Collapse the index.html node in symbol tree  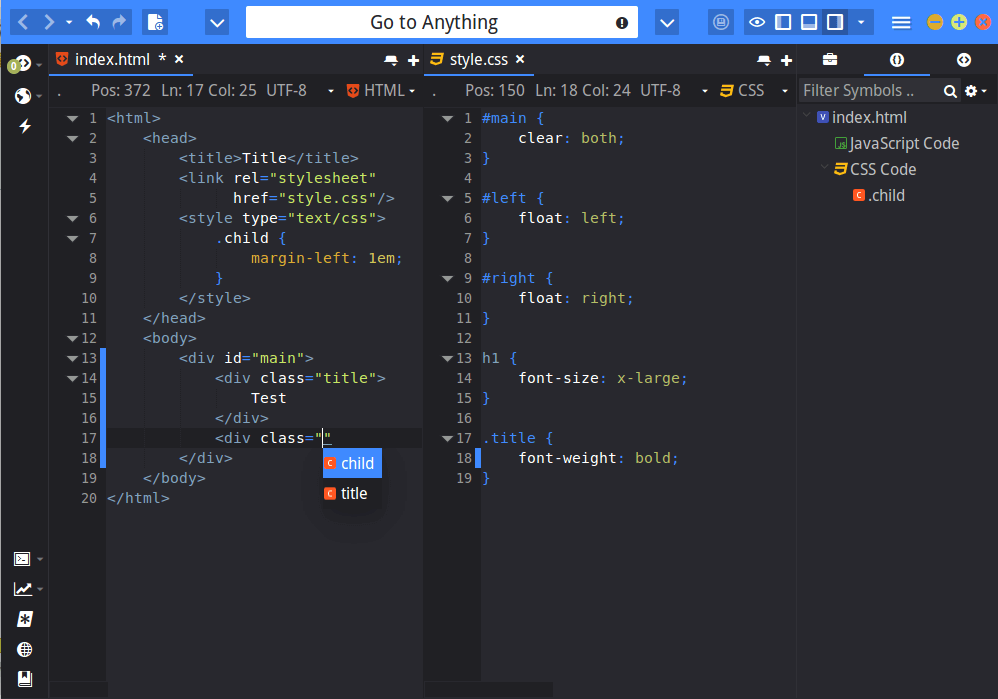tap(806, 116)
